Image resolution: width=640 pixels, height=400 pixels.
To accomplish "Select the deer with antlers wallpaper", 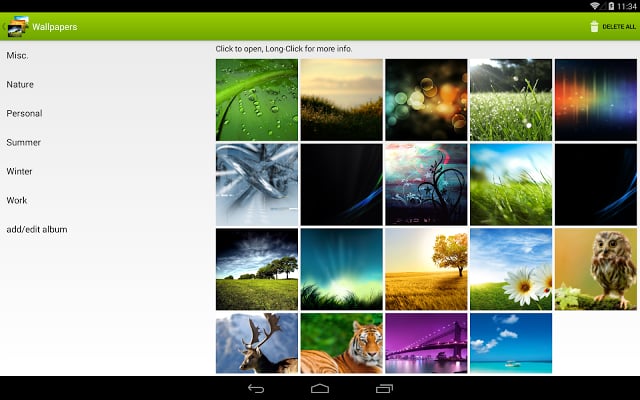I will coord(256,343).
